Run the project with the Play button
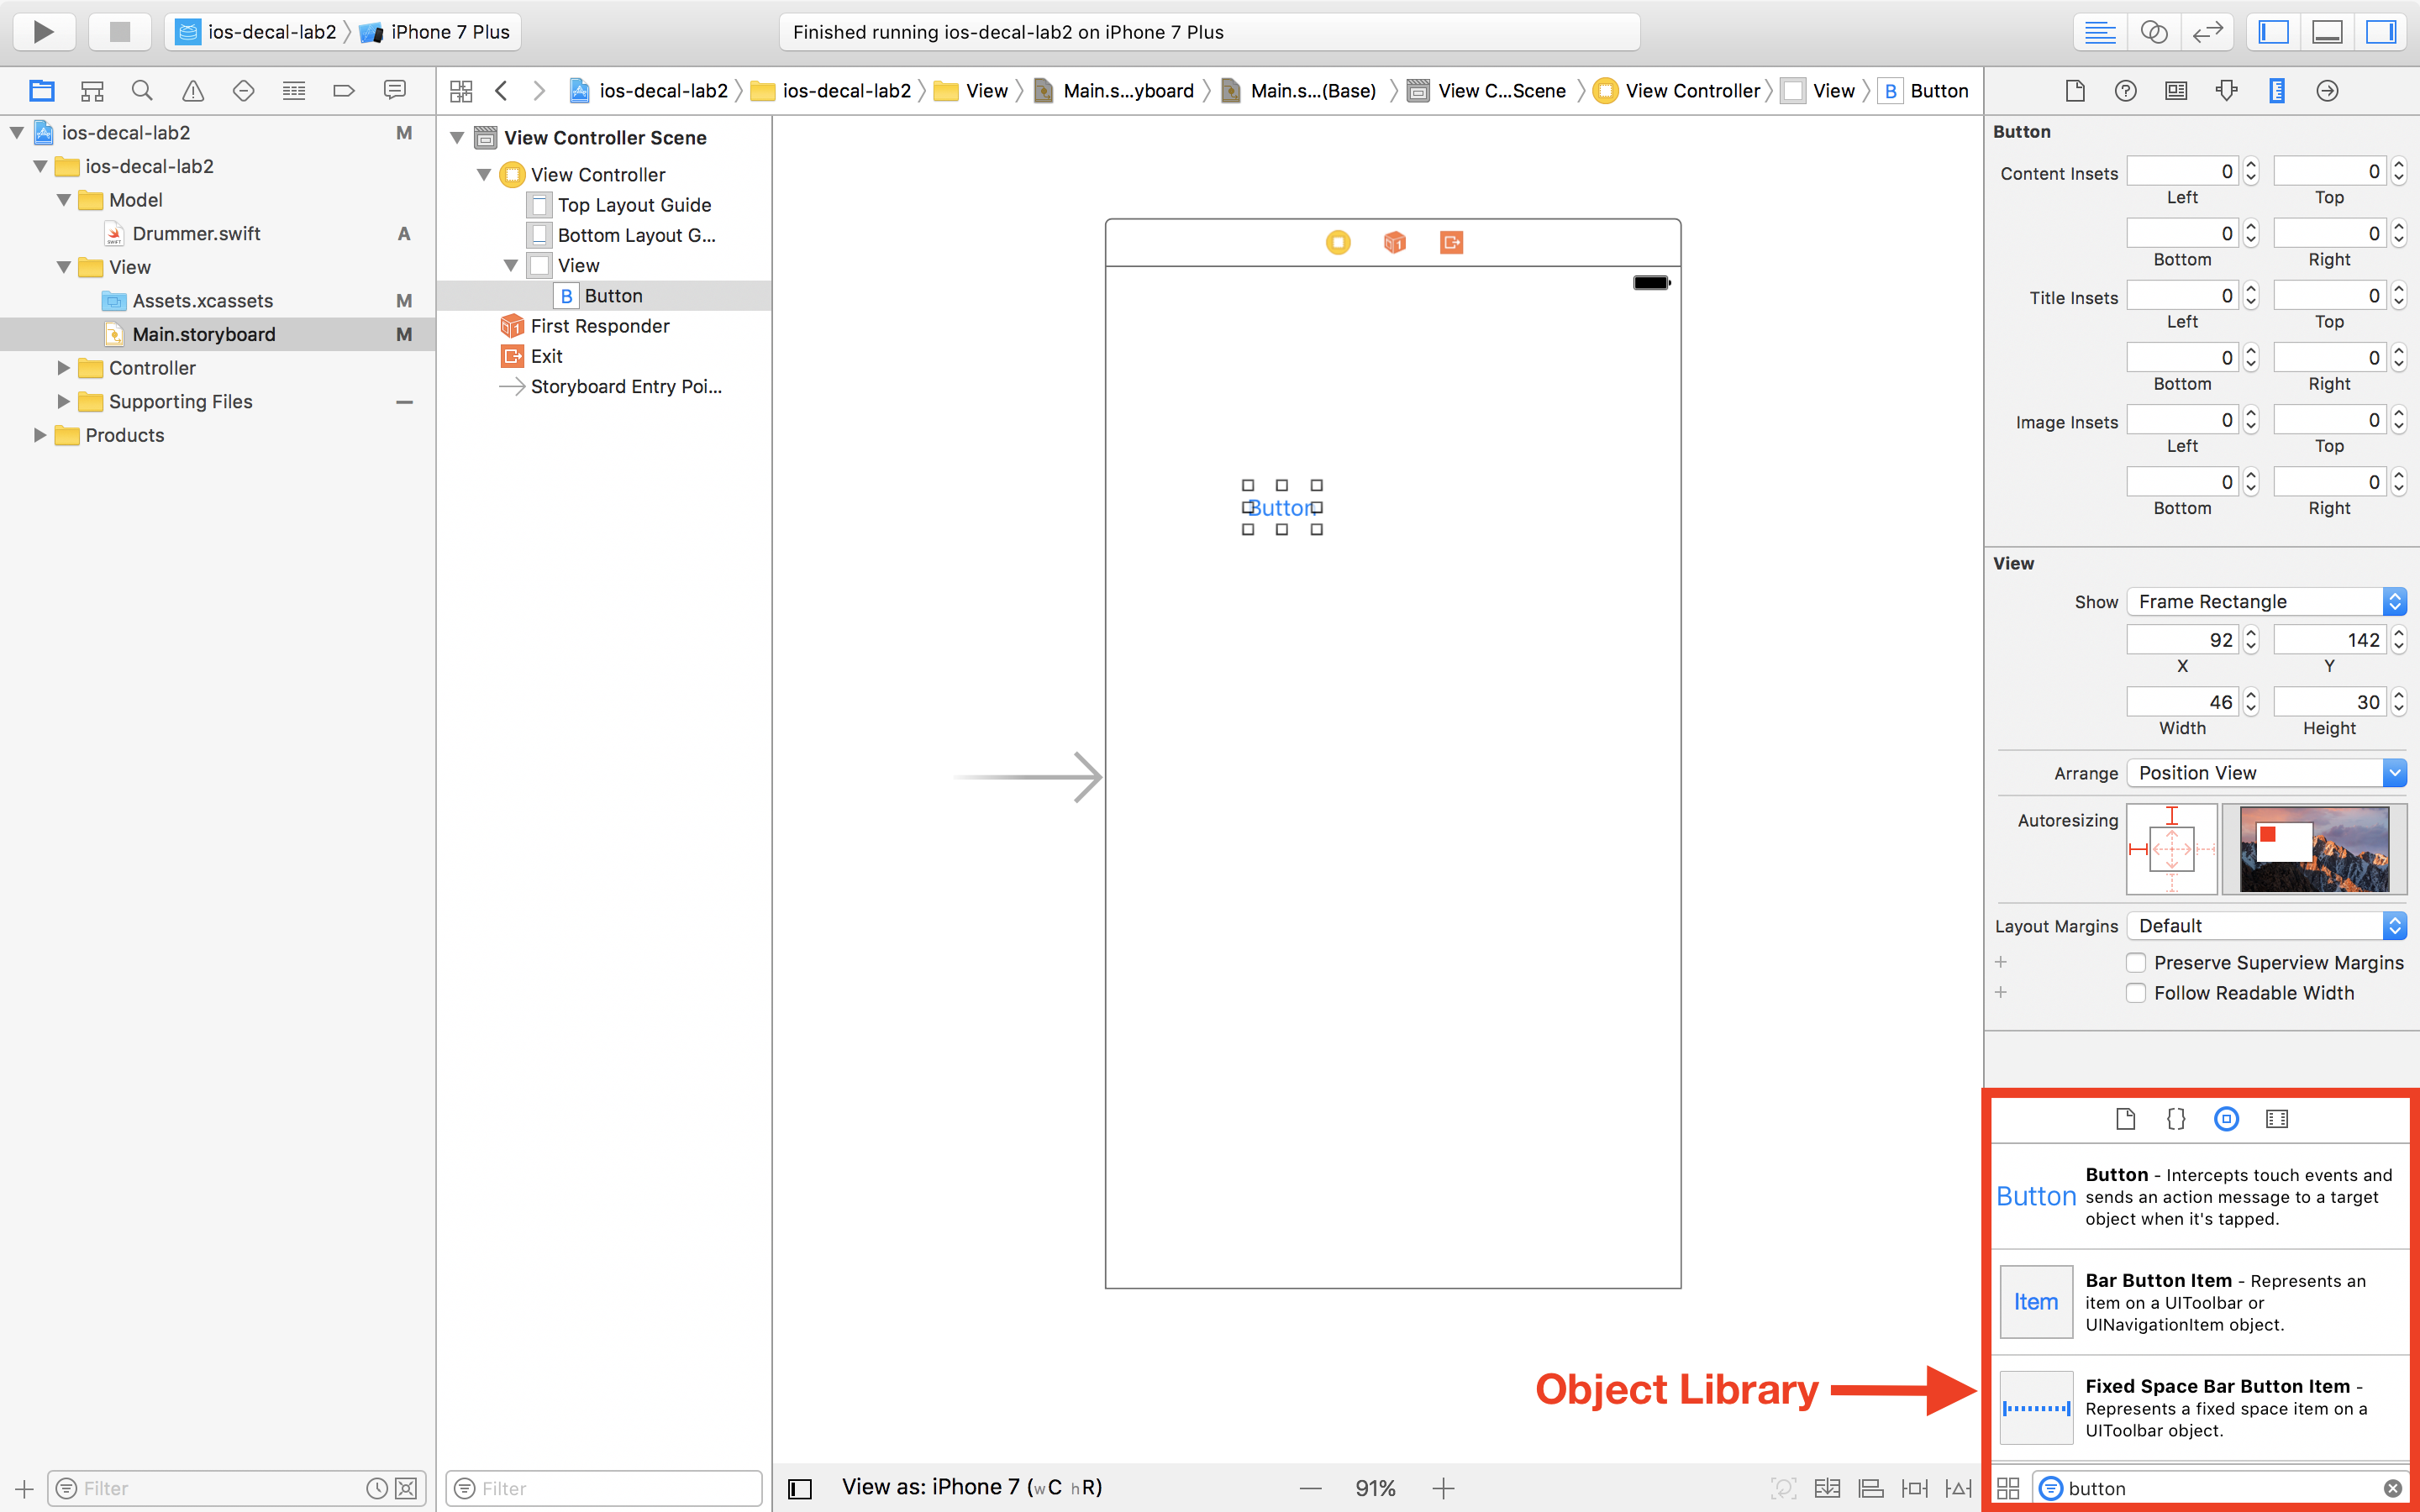 tap(44, 32)
